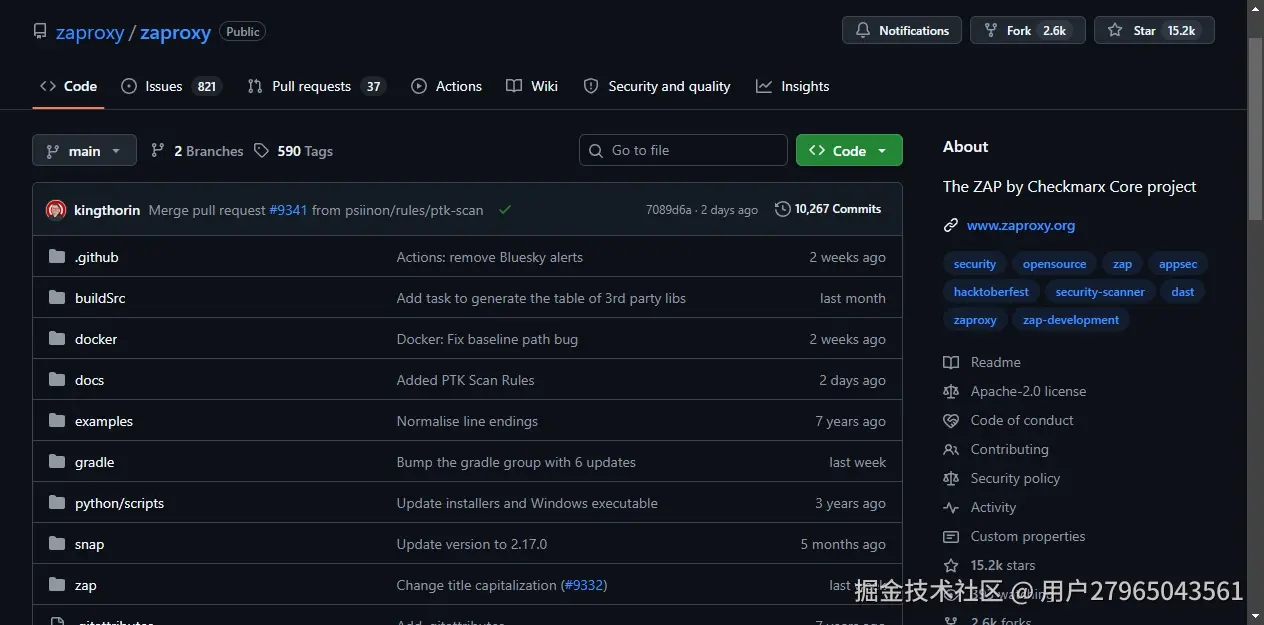This screenshot has height=625, width=1264.
Task: Open zaproxy owner link in header
Action: click(90, 32)
